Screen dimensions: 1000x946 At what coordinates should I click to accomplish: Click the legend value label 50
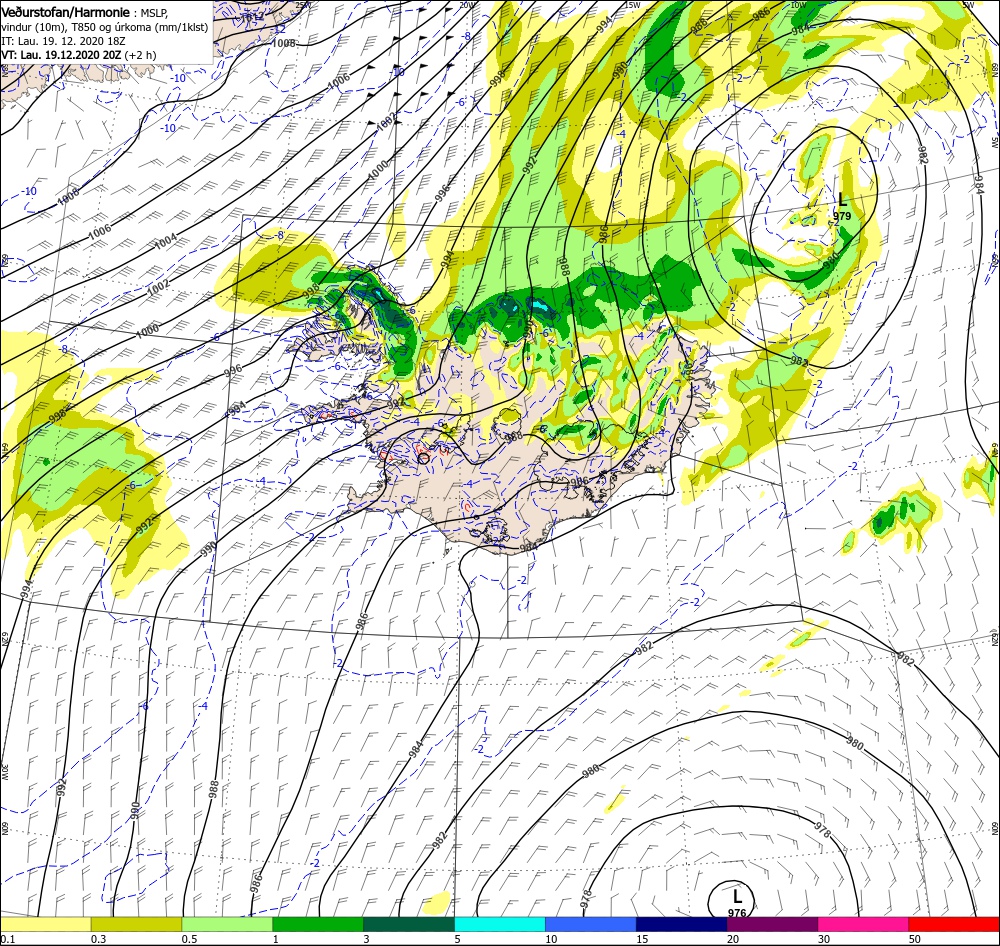[915, 939]
